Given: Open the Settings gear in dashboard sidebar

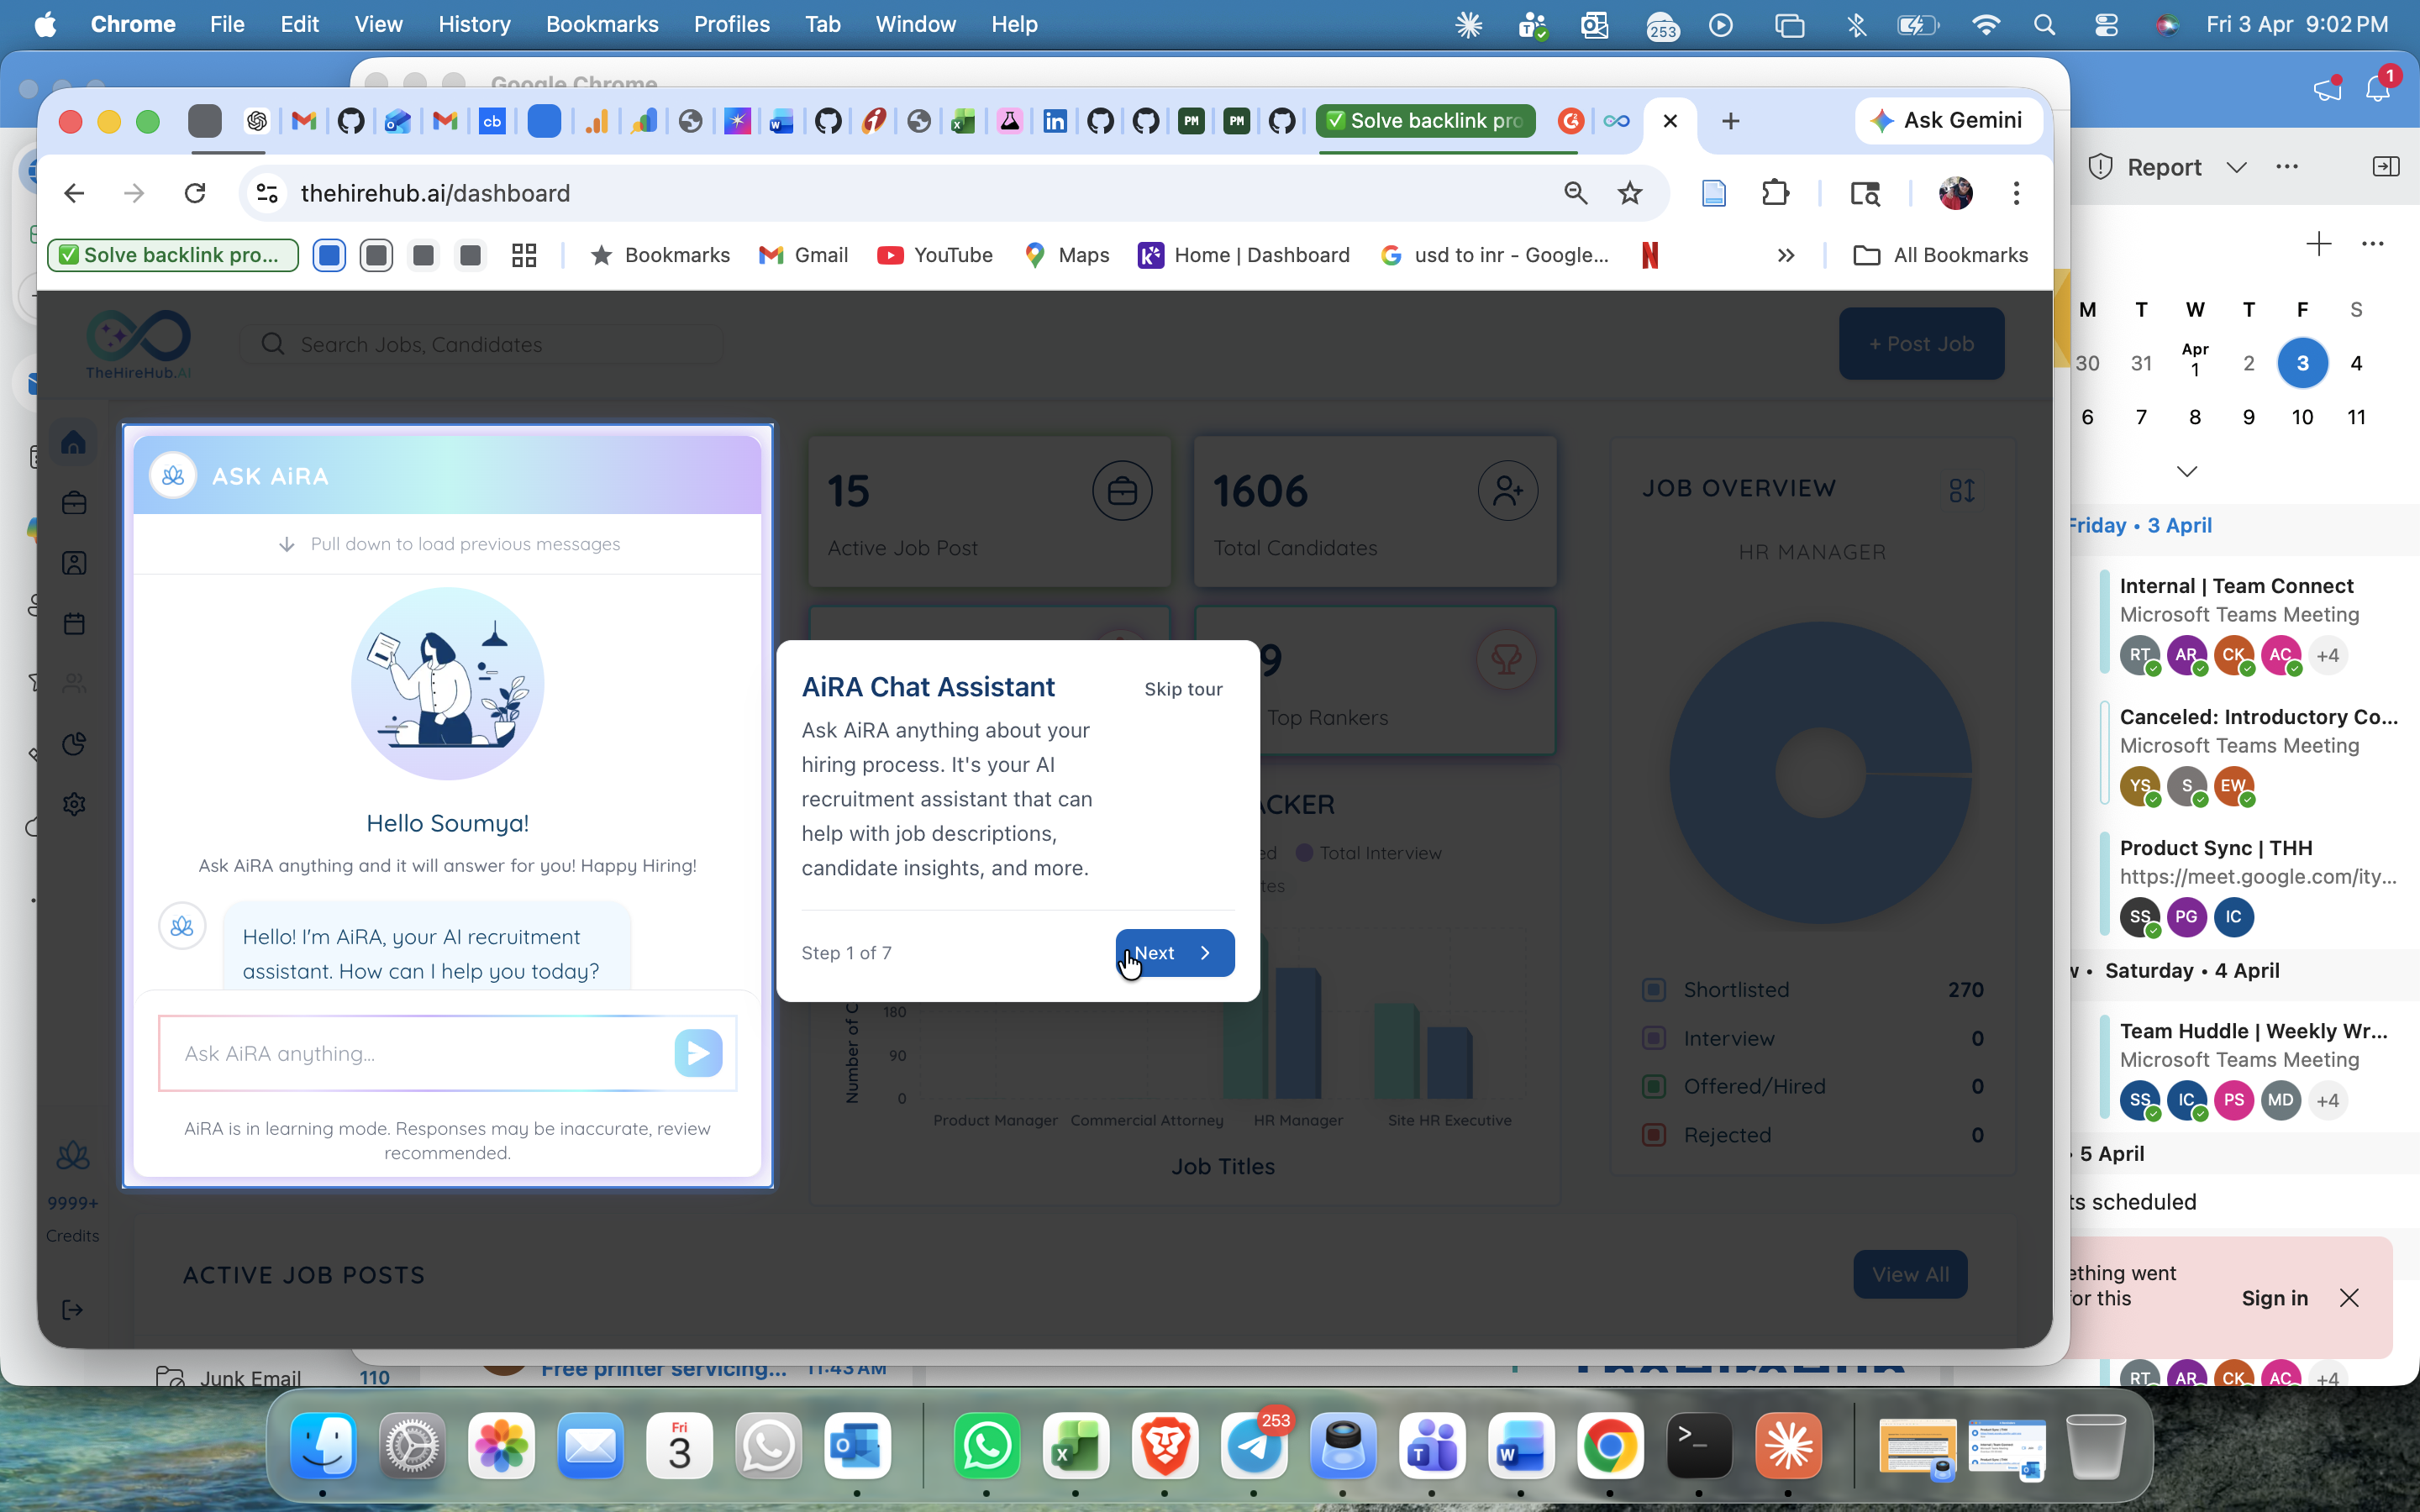Looking at the screenshot, I should pyautogui.click(x=74, y=804).
